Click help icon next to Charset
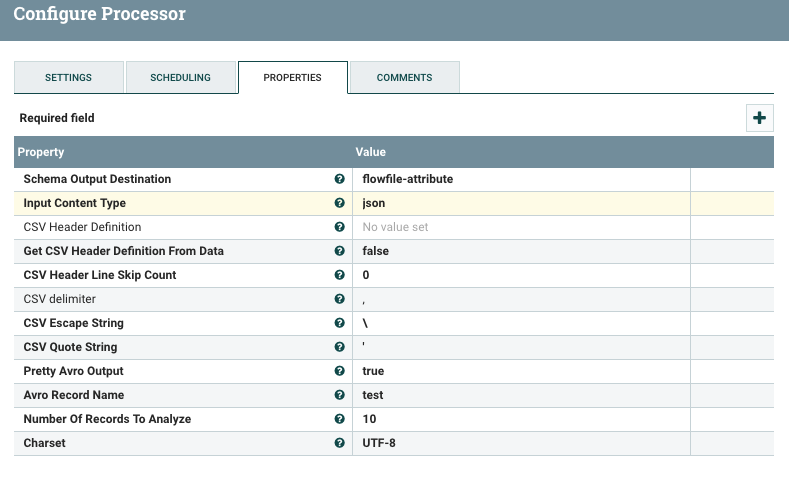The image size is (789, 479). coord(340,443)
